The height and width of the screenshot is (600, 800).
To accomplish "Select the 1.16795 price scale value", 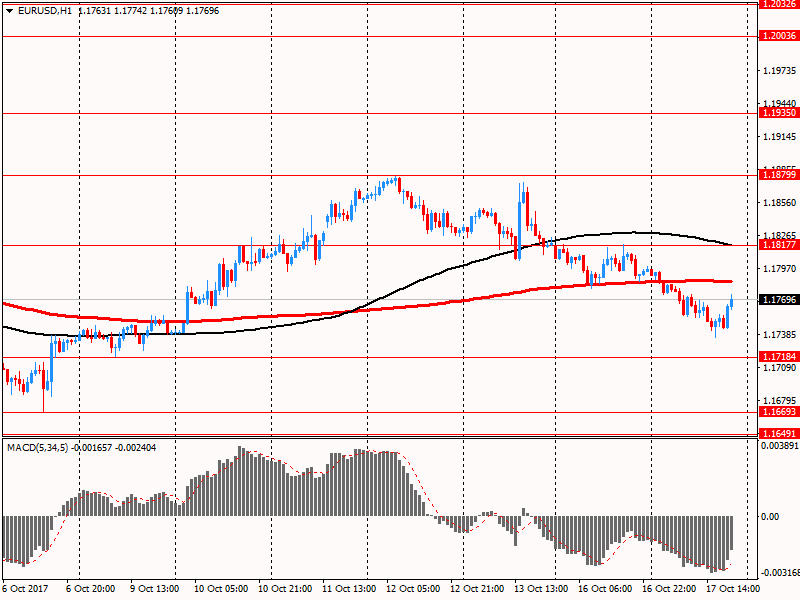I will [779, 401].
